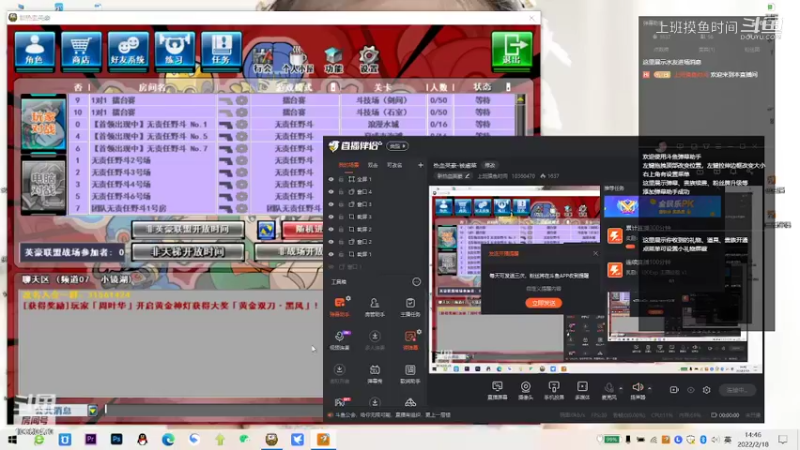
Task: Toggle visibility eye of 截屏 1 source
Action: 331,254
